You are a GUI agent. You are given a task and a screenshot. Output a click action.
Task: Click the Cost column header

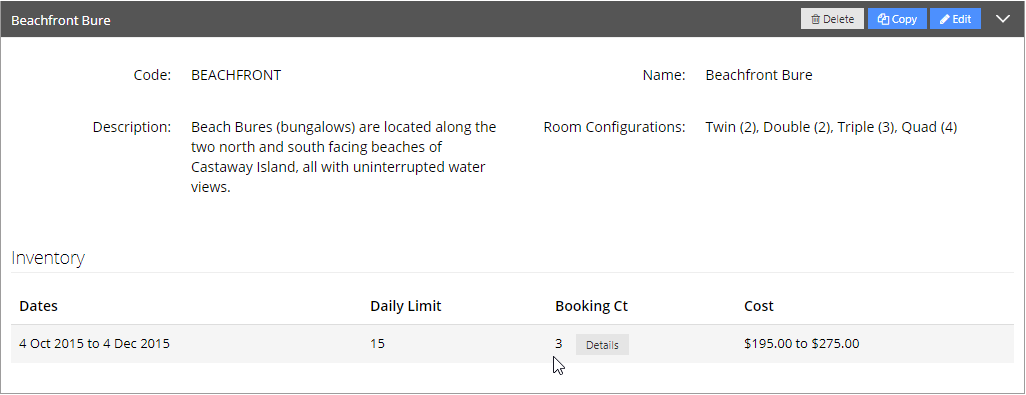point(759,306)
